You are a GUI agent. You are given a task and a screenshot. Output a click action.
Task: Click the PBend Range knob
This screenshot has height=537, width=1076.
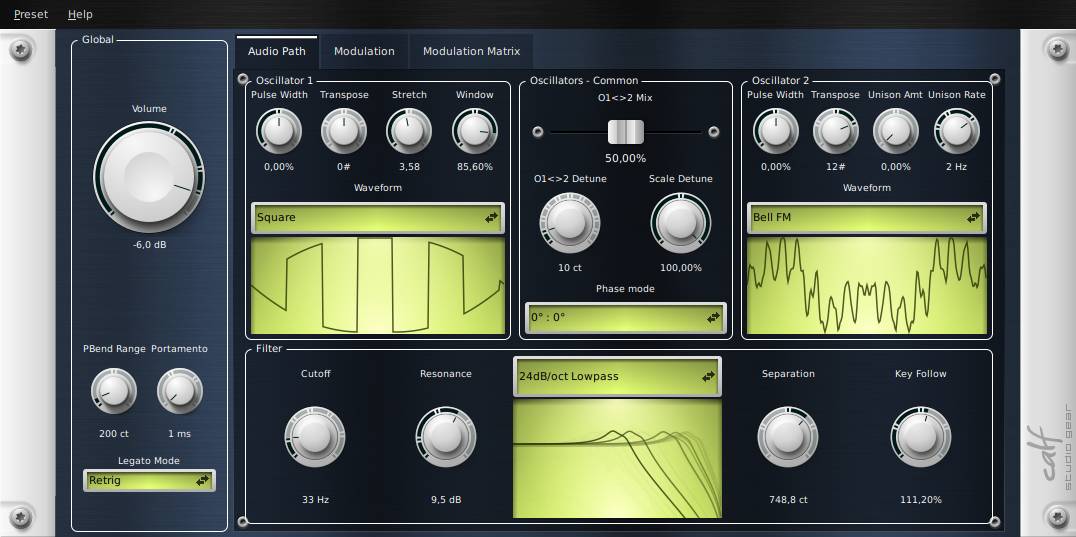tap(114, 391)
